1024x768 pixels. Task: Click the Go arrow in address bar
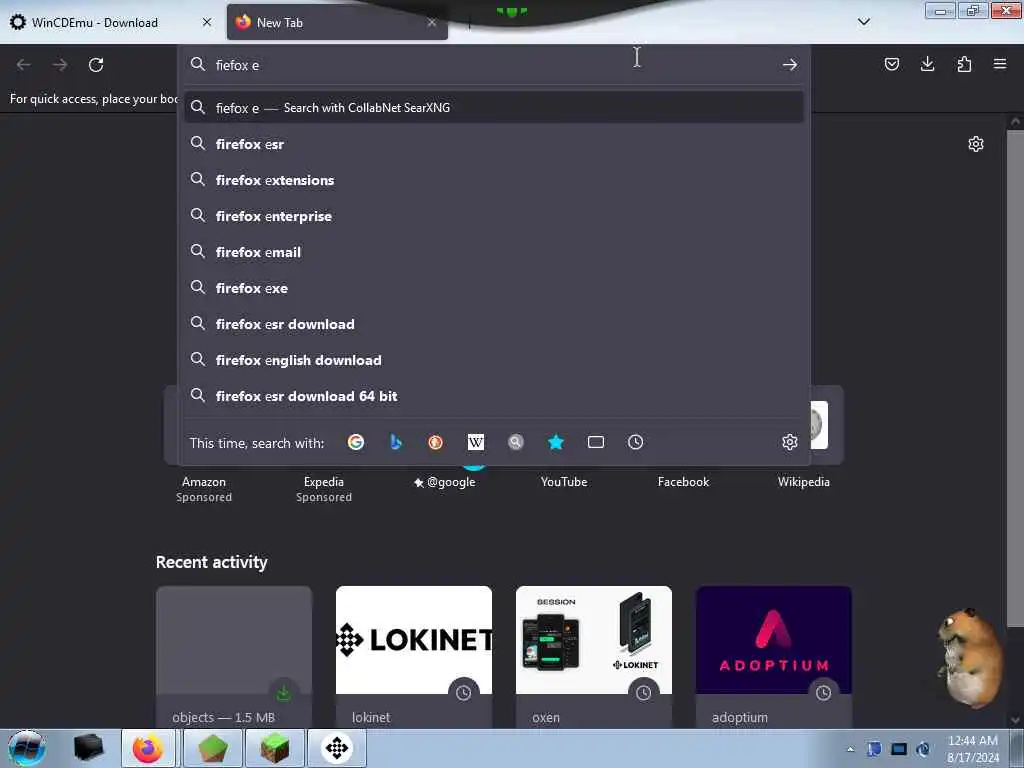click(x=790, y=65)
